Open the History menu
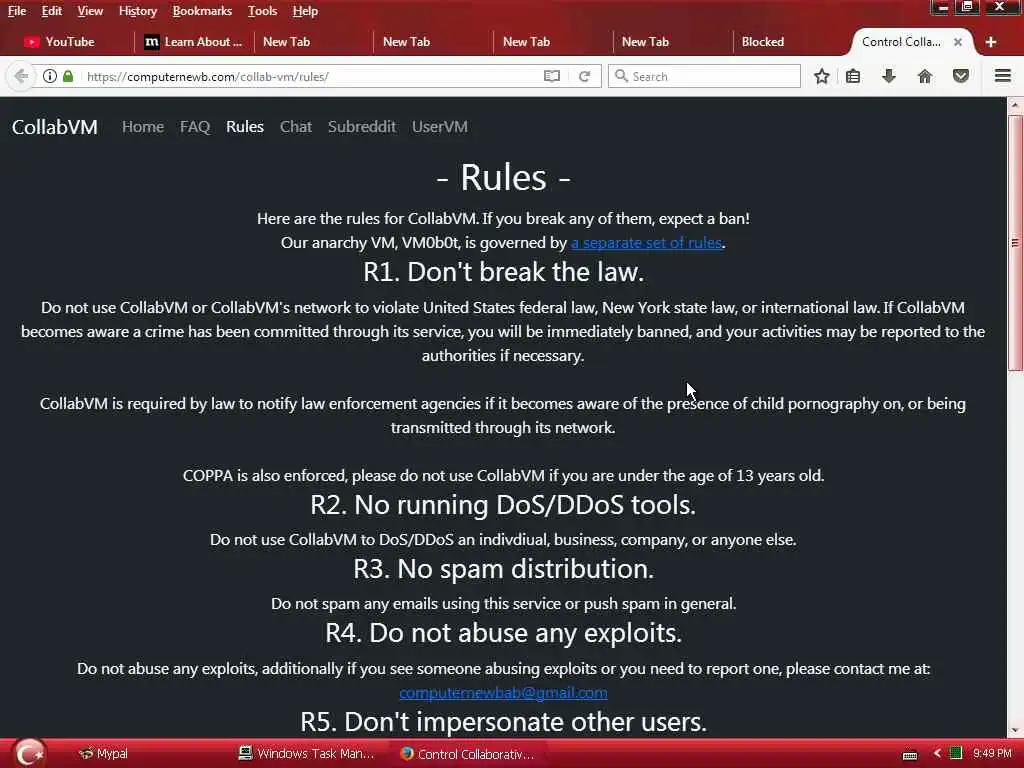The width and height of the screenshot is (1024, 768). tap(138, 11)
